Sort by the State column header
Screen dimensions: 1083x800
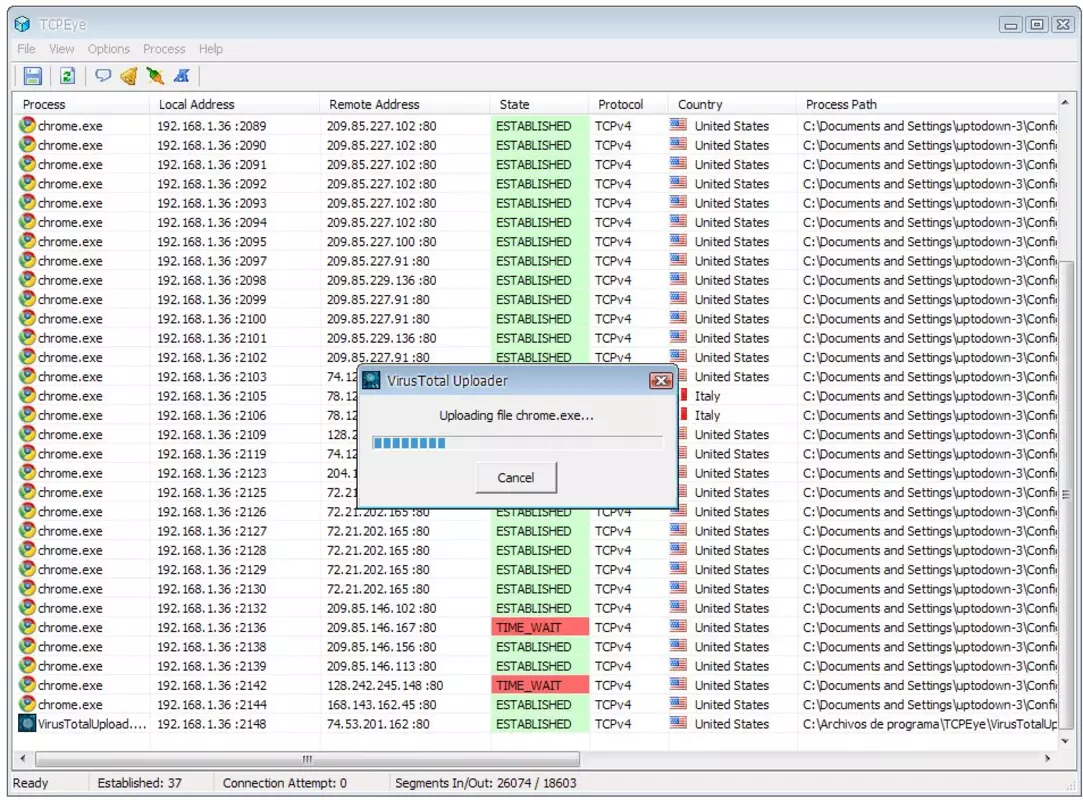pos(539,104)
